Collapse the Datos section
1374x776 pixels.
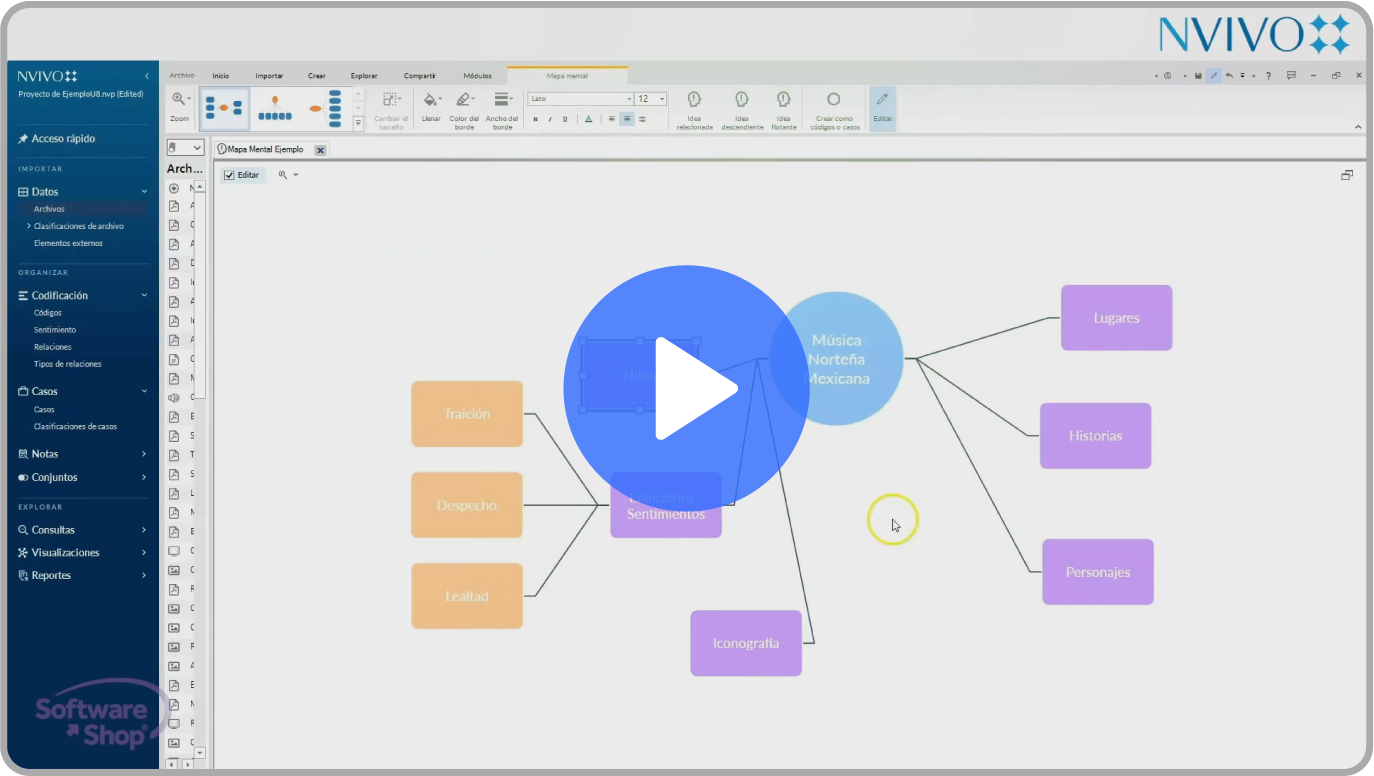click(144, 191)
